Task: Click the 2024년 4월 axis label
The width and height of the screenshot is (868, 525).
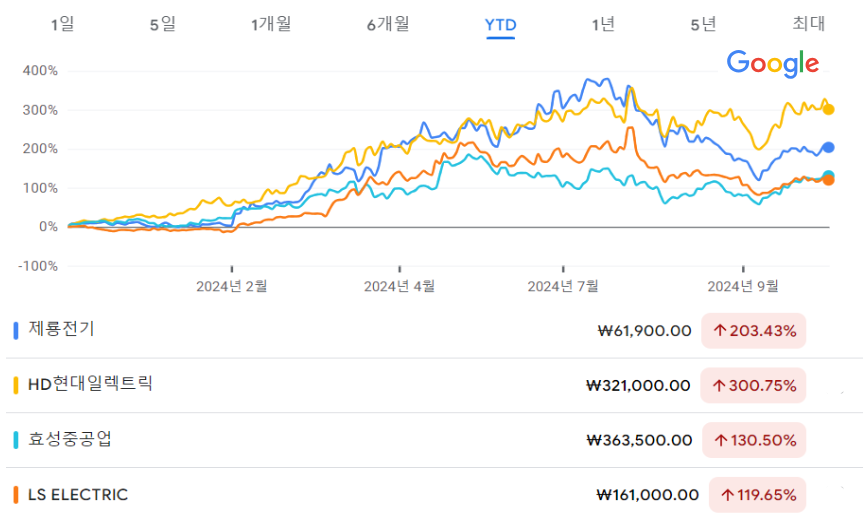Action: click(x=399, y=286)
